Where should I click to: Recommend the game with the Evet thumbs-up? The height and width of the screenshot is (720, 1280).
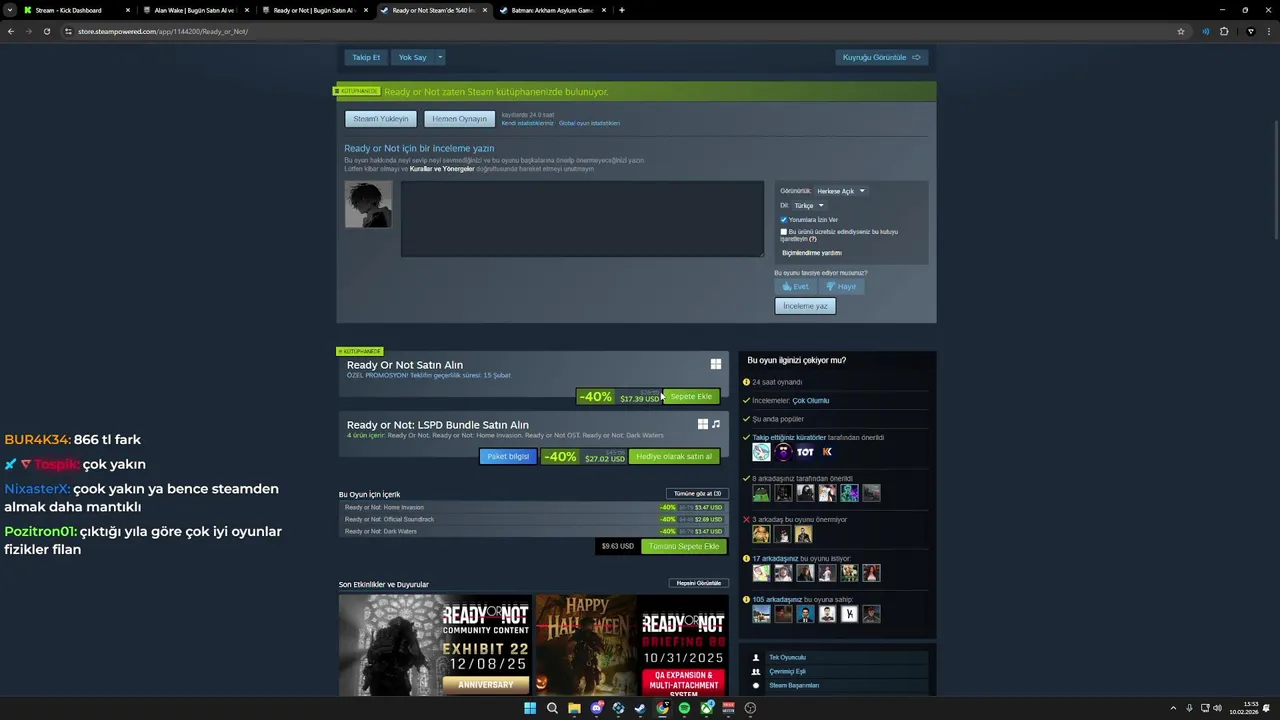796,286
